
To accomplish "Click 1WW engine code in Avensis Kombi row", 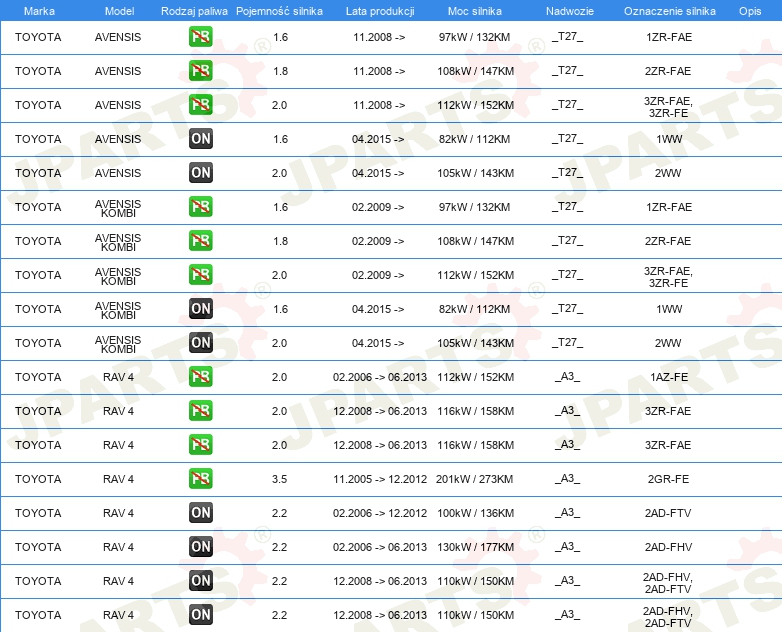I will point(669,309).
